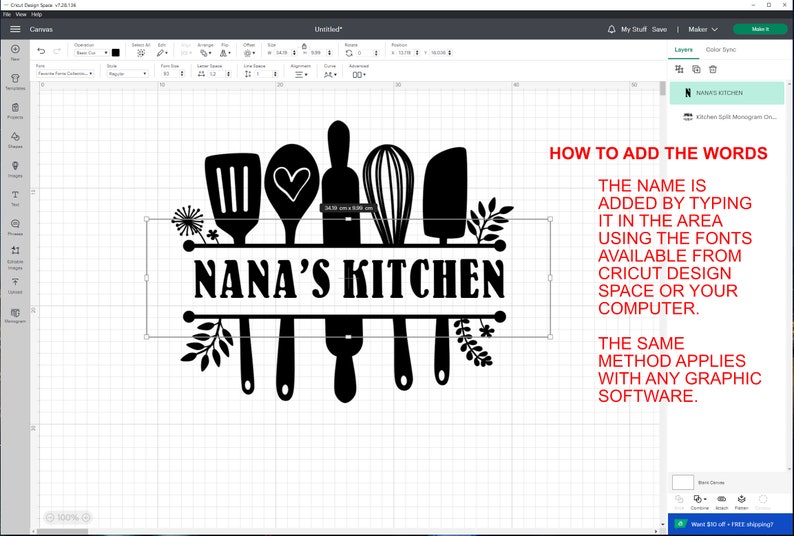Zoom out with the minus button

tap(50, 517)
